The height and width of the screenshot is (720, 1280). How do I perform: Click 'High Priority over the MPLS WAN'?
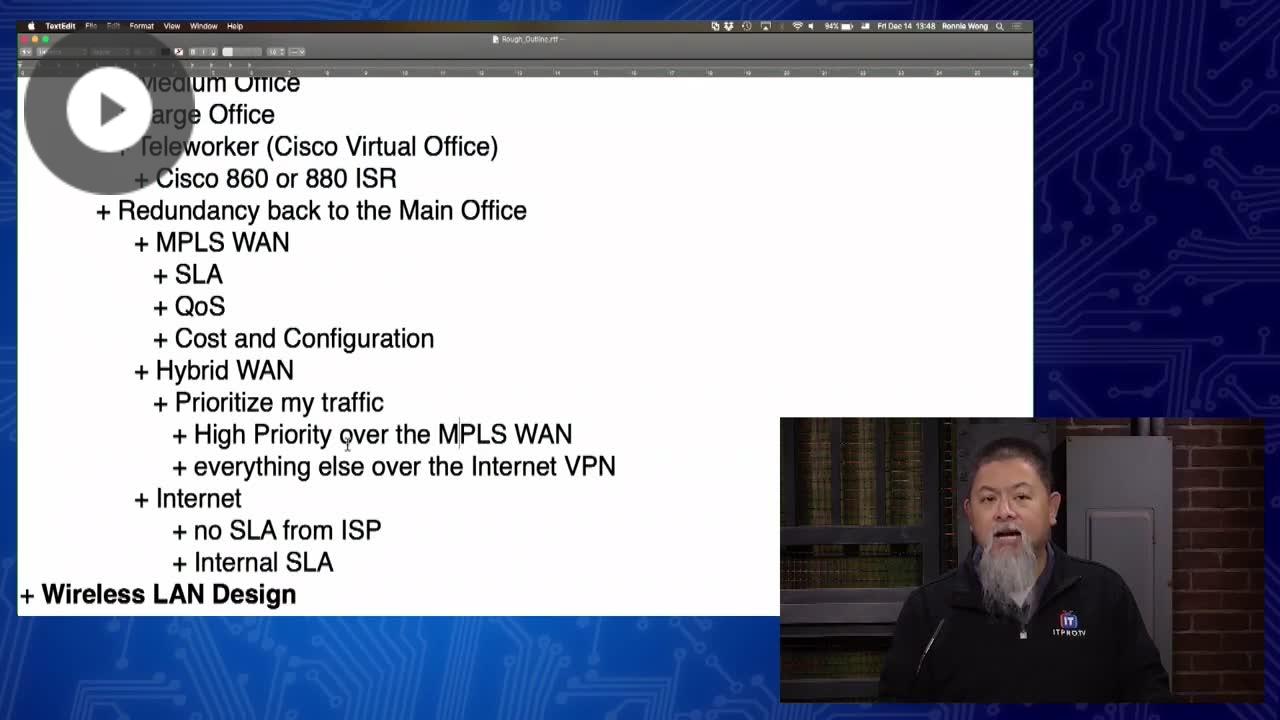tap(383, 434)
